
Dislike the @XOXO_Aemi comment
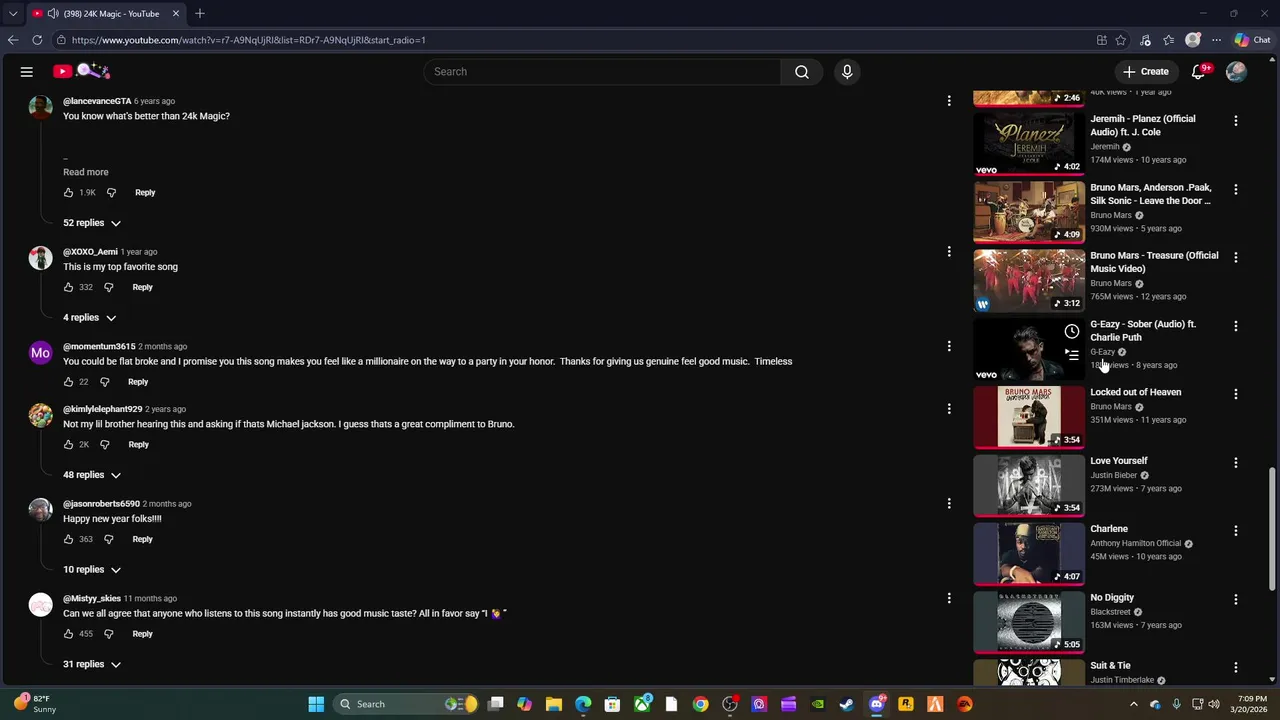click(x=109, y=287)
